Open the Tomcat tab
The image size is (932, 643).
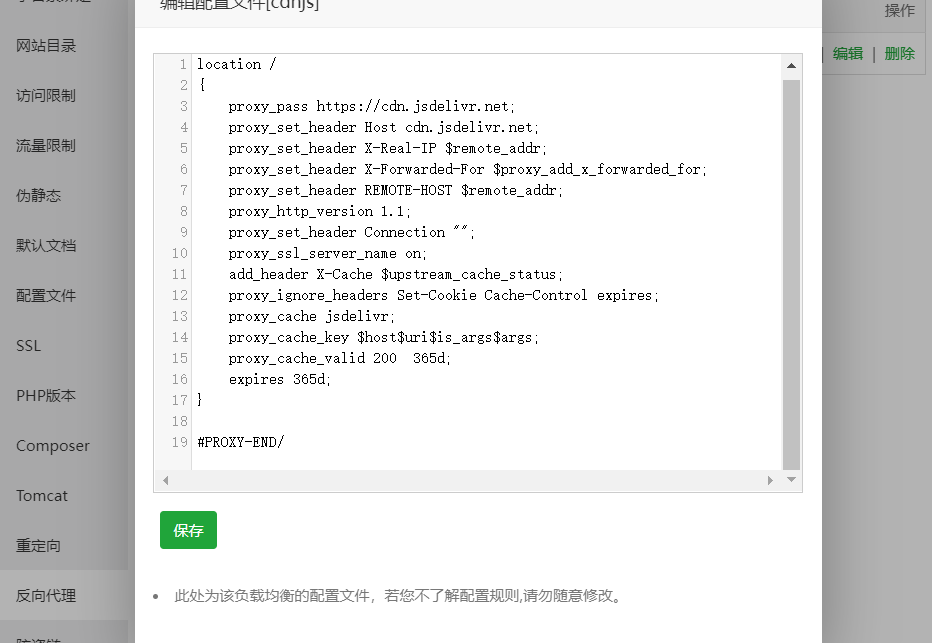(42, 496)
